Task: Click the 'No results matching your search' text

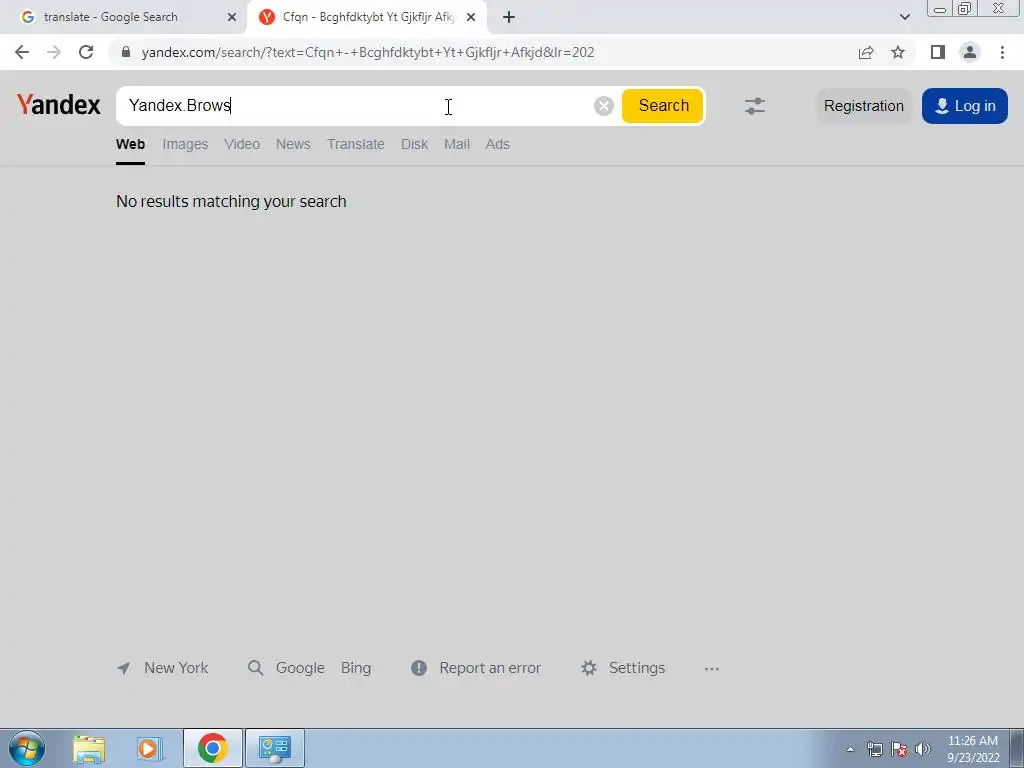Action: coord(231,201)
